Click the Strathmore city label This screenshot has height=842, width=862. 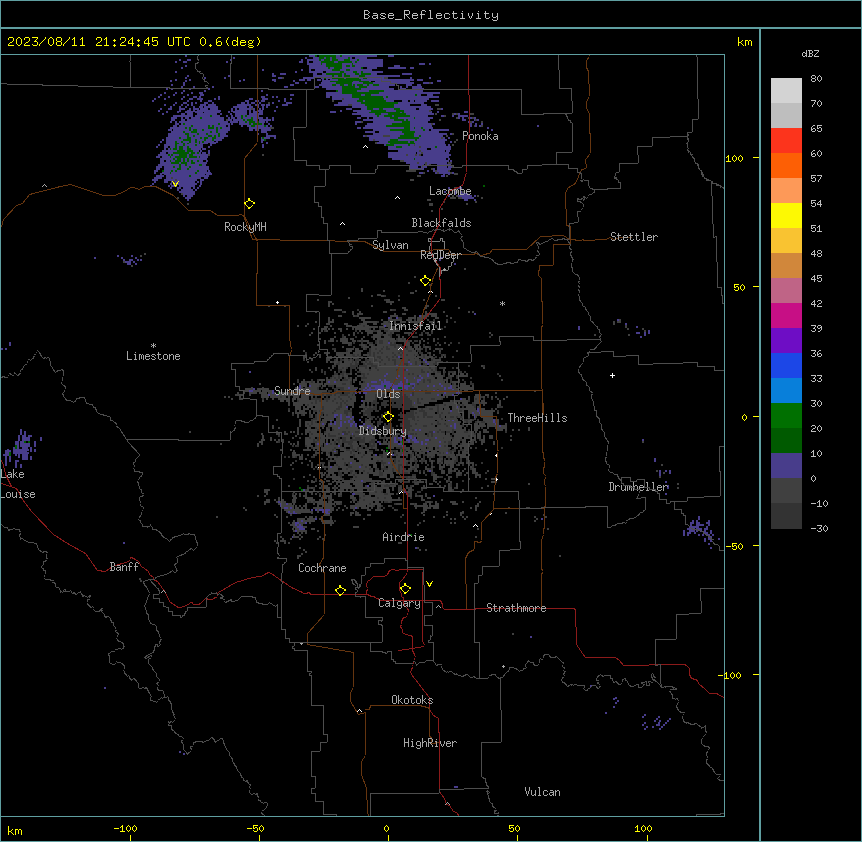click(x=516, y=608)
